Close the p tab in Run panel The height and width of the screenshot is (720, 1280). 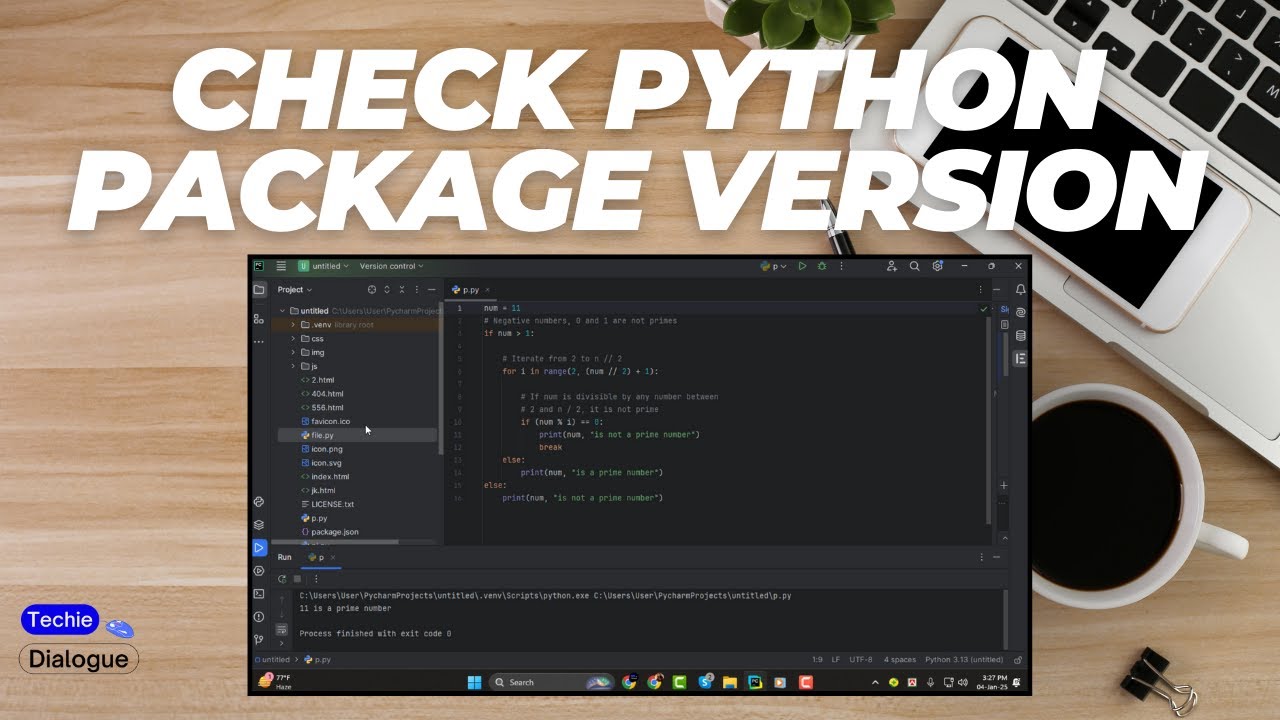pyautogui.click(x=333, y=557)
